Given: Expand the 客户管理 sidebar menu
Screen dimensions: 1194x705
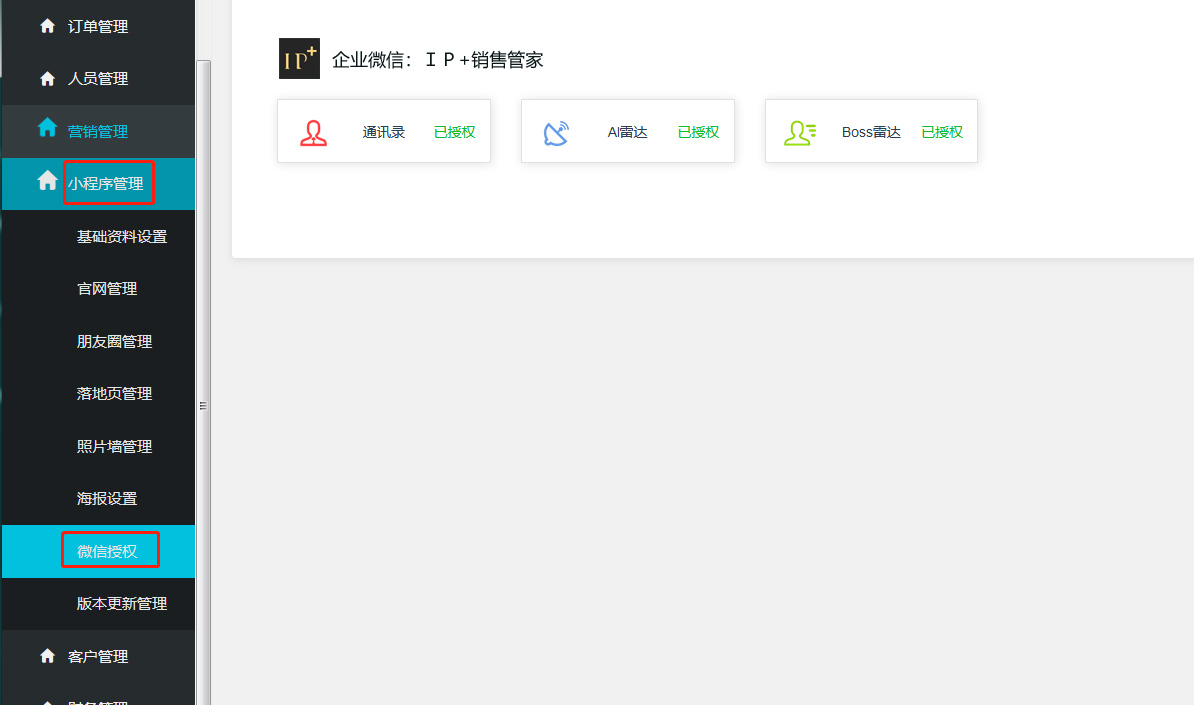Looking at the screenshot, I should (98, 657).
